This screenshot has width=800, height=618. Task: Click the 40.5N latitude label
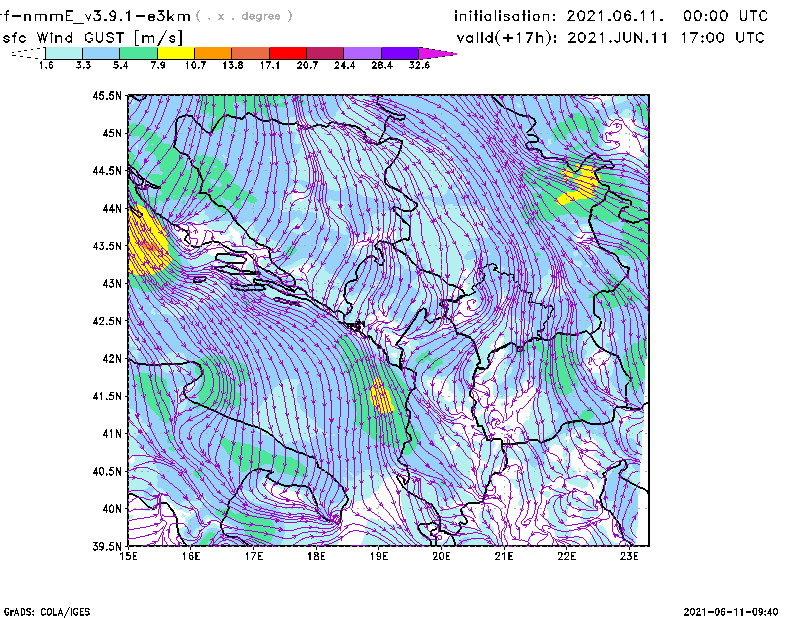(x=107, y=471)
